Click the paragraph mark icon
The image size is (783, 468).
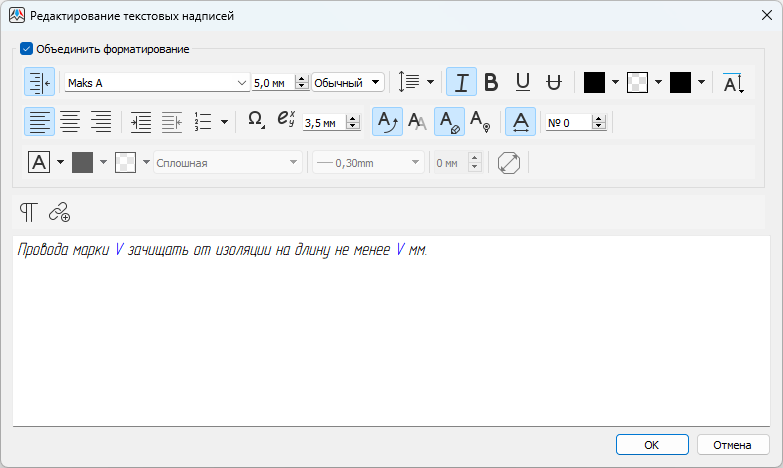(29, 211)
